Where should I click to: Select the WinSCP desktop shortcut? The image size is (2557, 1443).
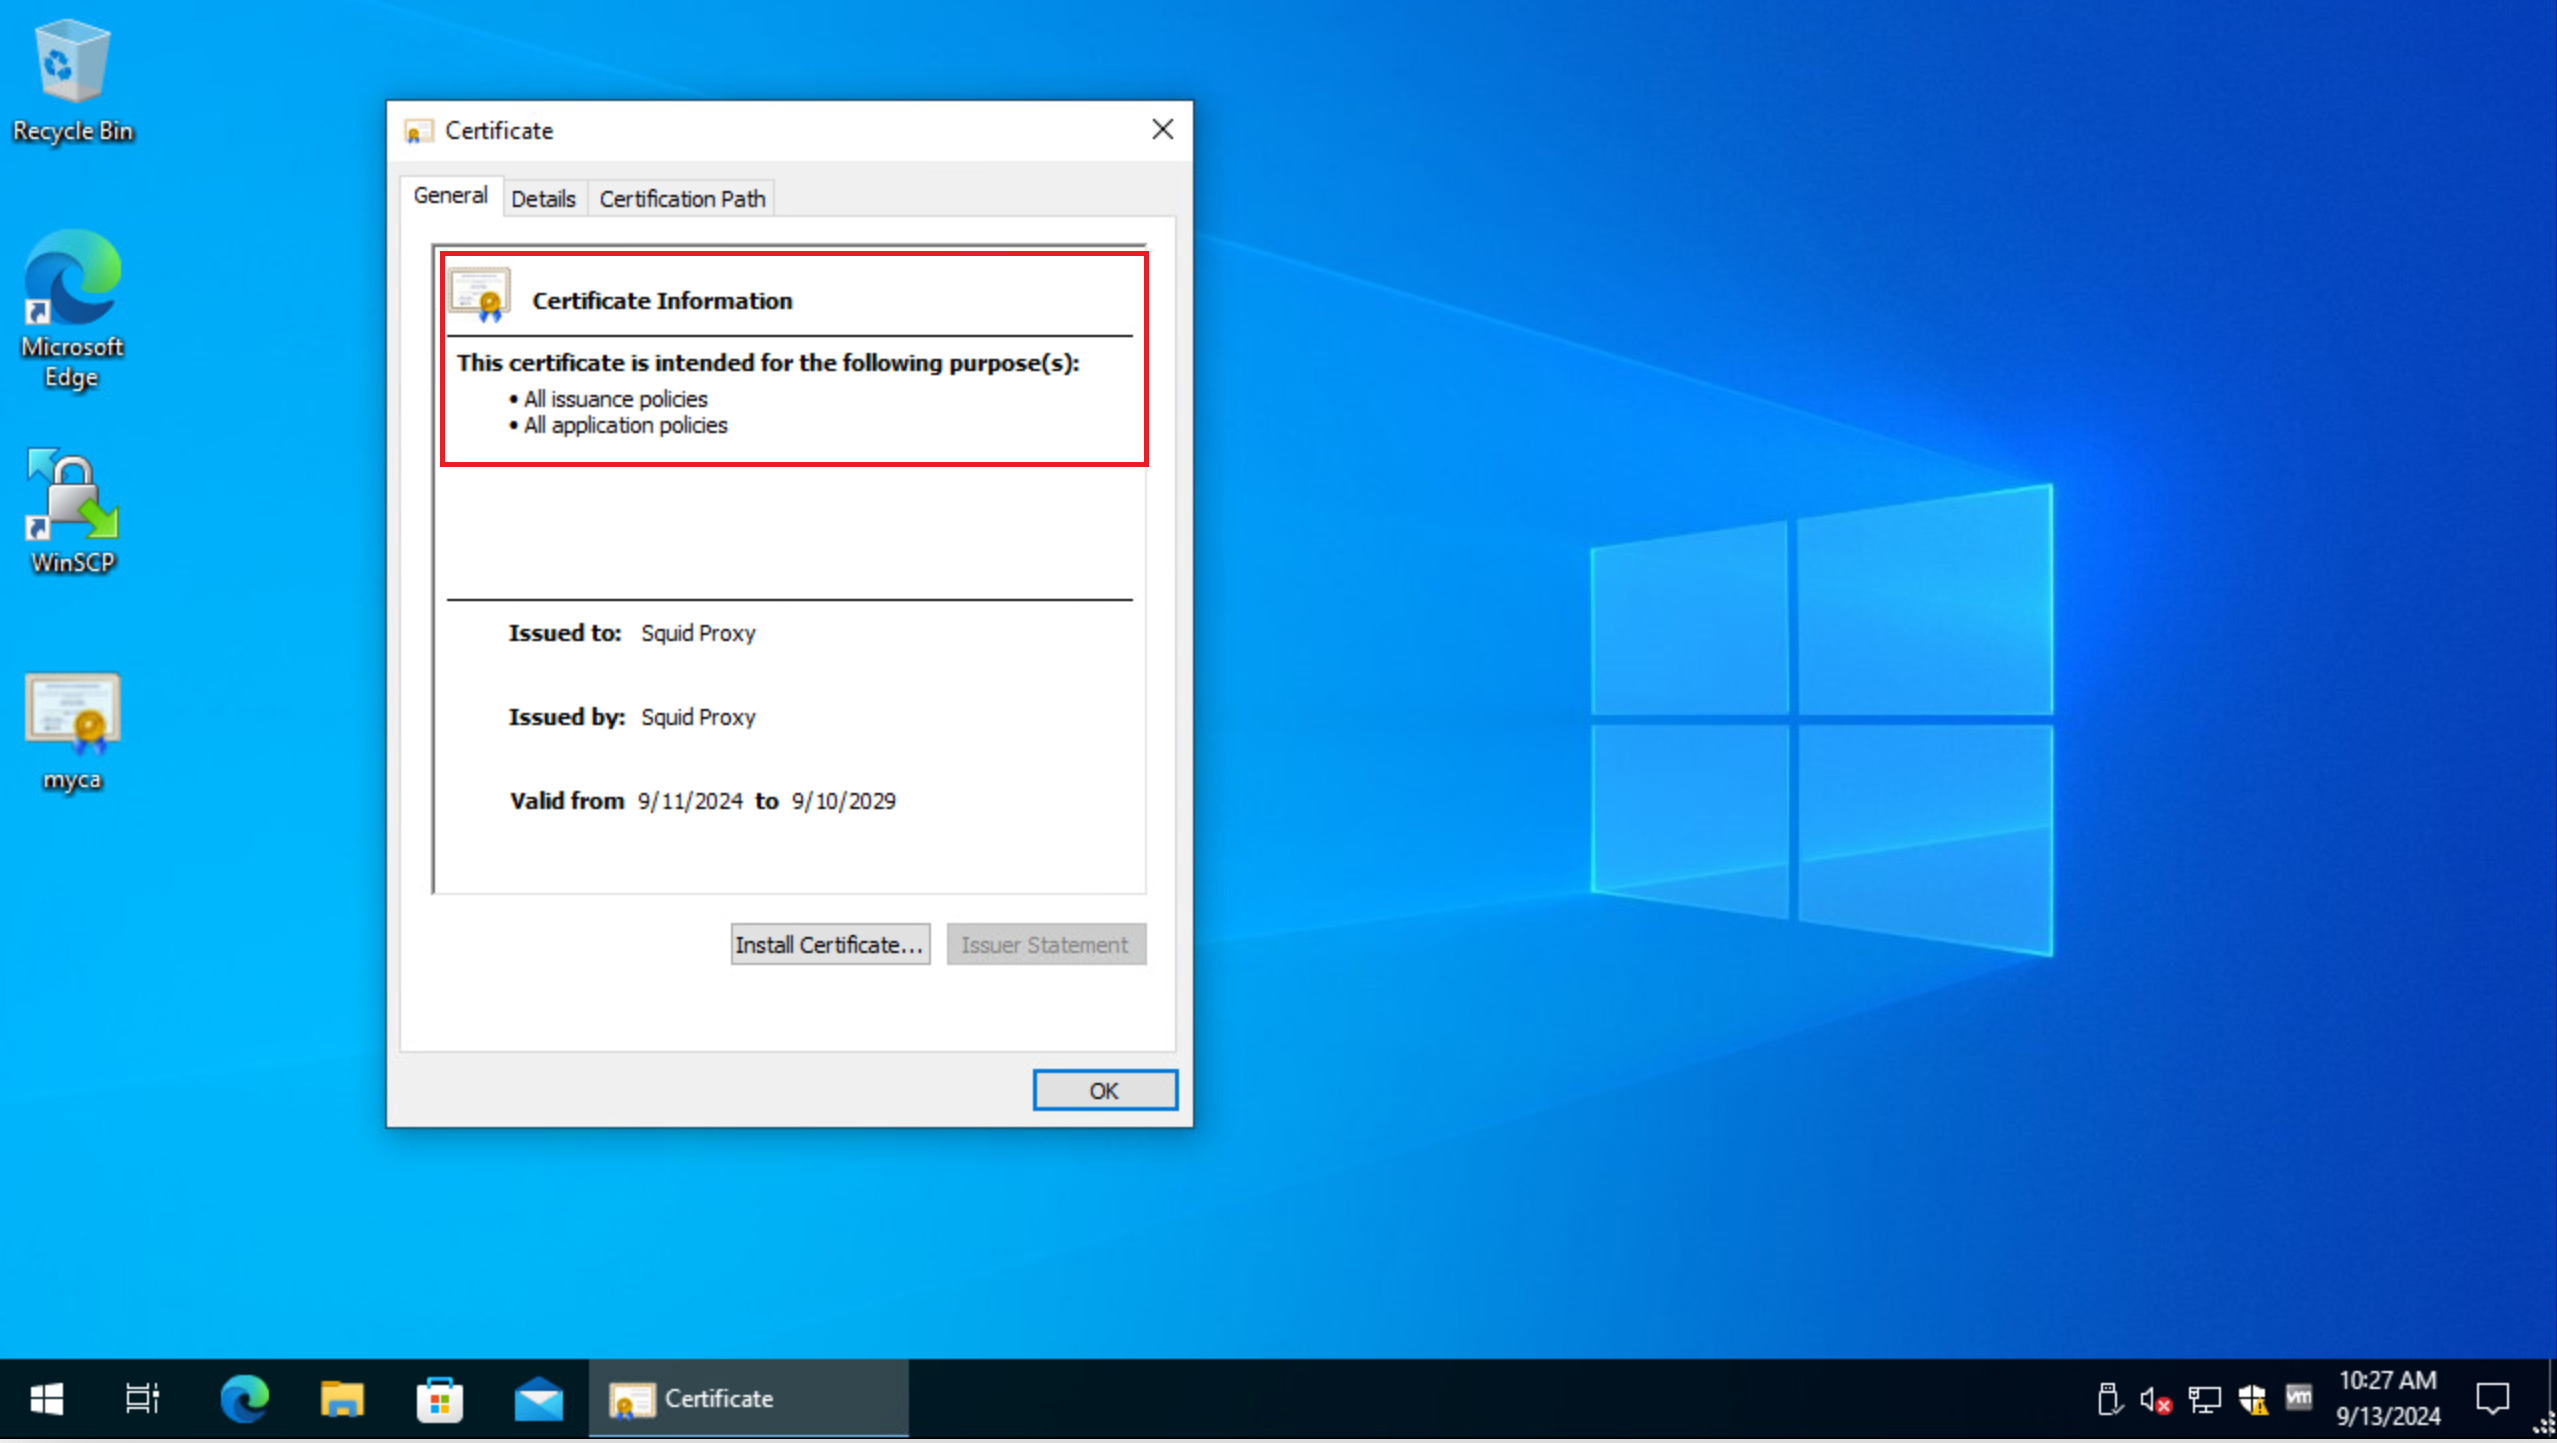[72, 512]
